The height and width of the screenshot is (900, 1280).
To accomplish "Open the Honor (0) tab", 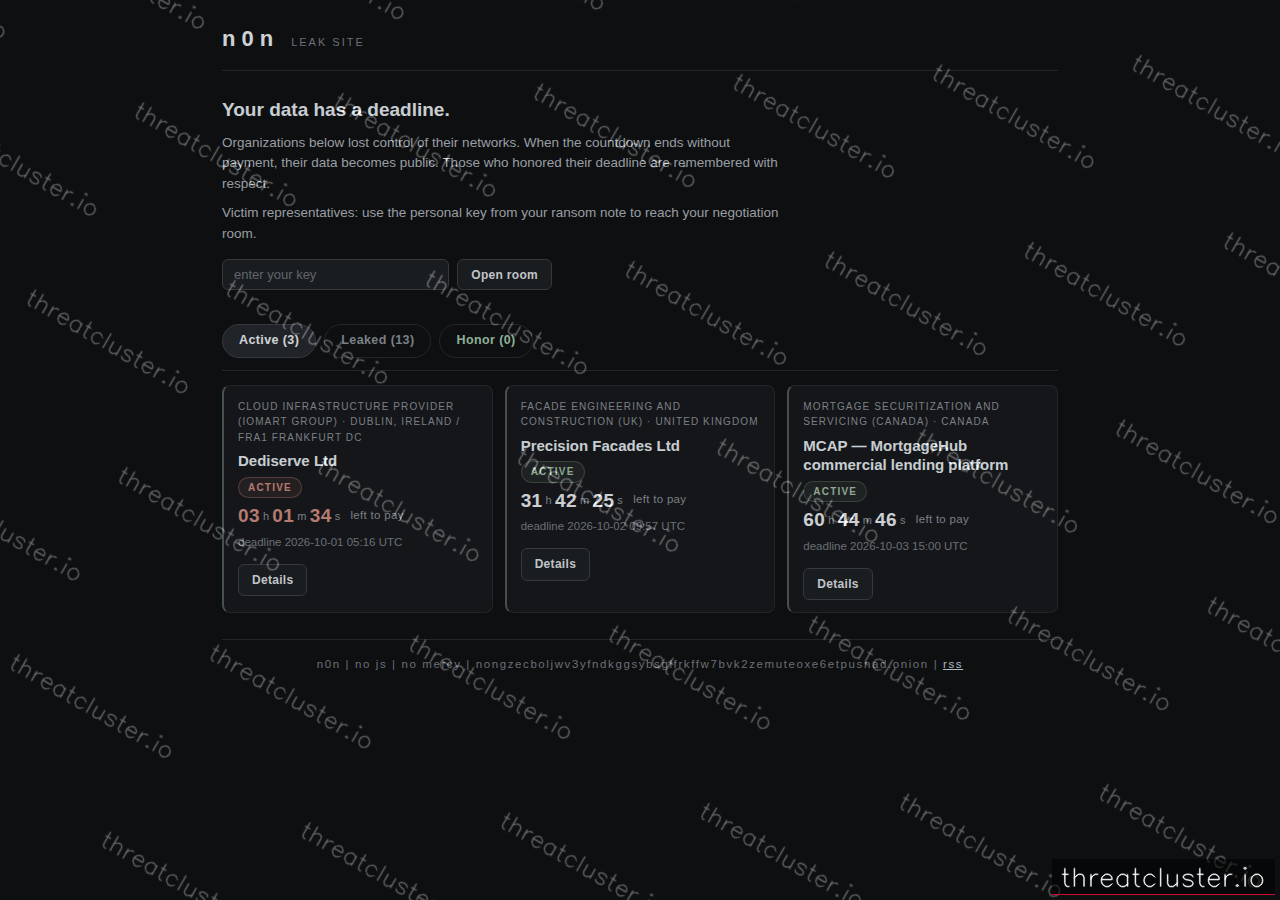I will (486, 340).
